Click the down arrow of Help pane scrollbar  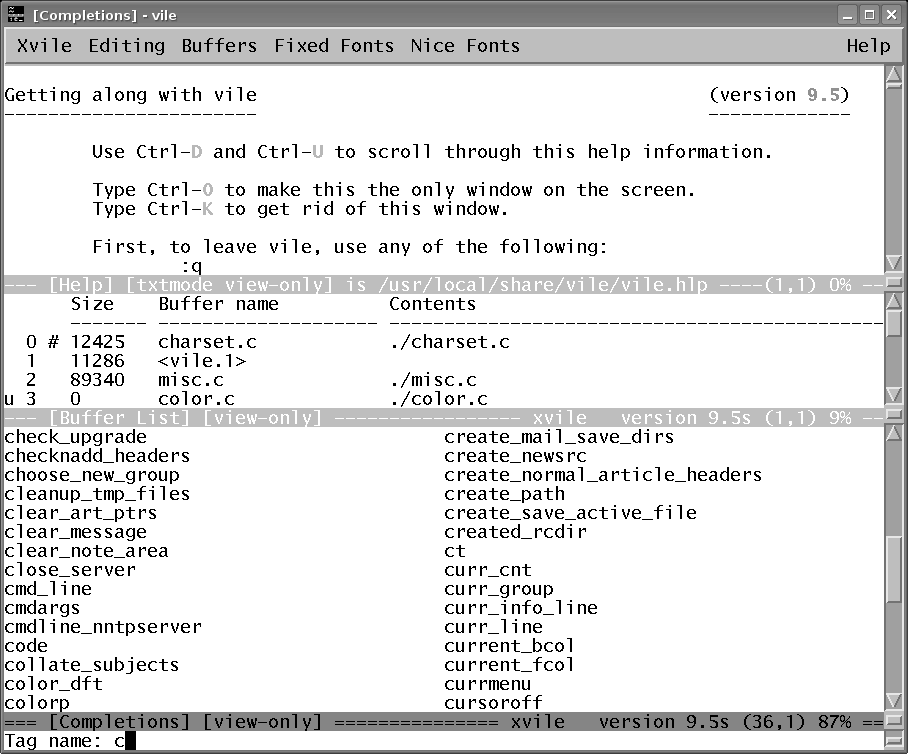[x=893, y=263]
